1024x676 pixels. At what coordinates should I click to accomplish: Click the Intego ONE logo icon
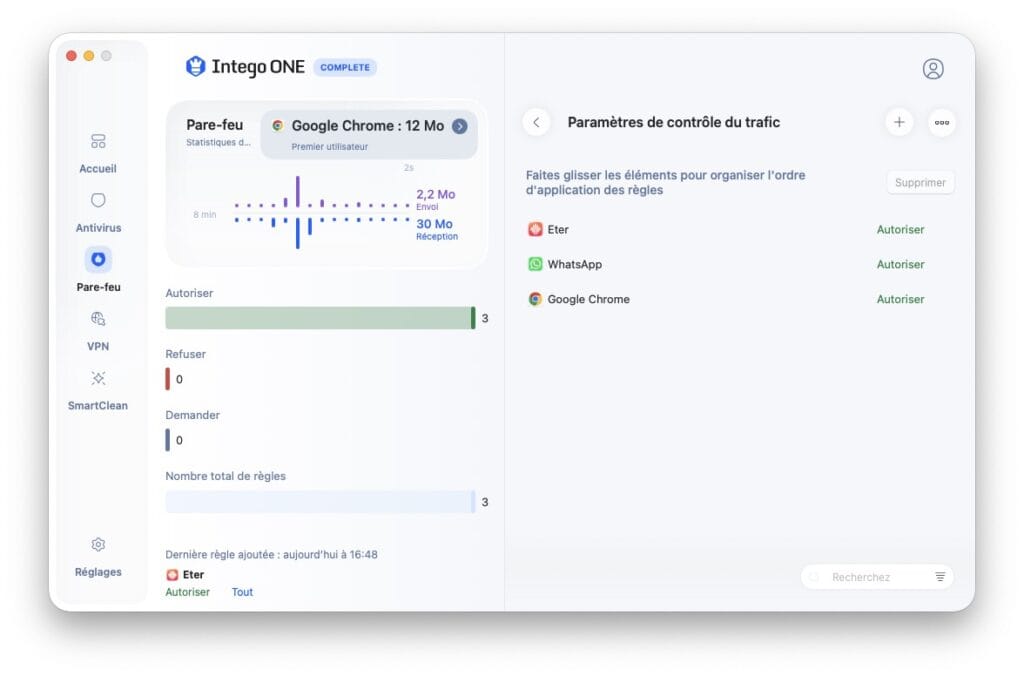click(x=195, y=67)
